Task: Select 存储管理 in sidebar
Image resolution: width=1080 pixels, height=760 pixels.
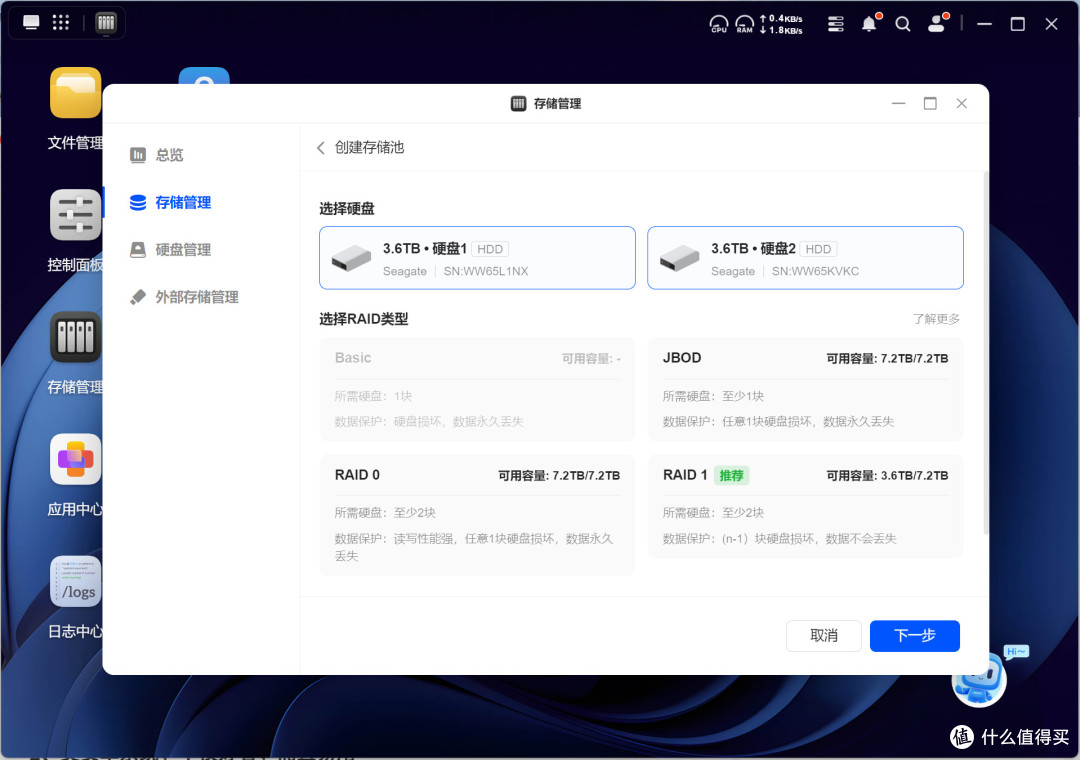Action: pos(170,202)
